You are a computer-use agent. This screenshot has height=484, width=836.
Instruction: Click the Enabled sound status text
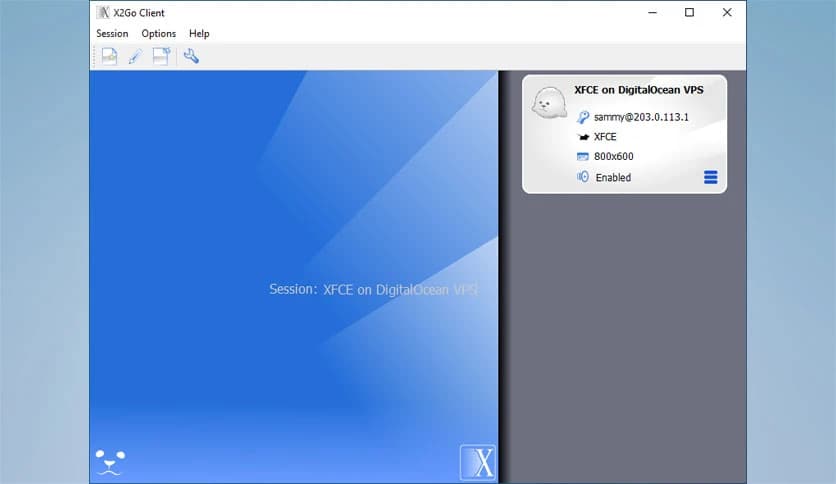point(613,178)
